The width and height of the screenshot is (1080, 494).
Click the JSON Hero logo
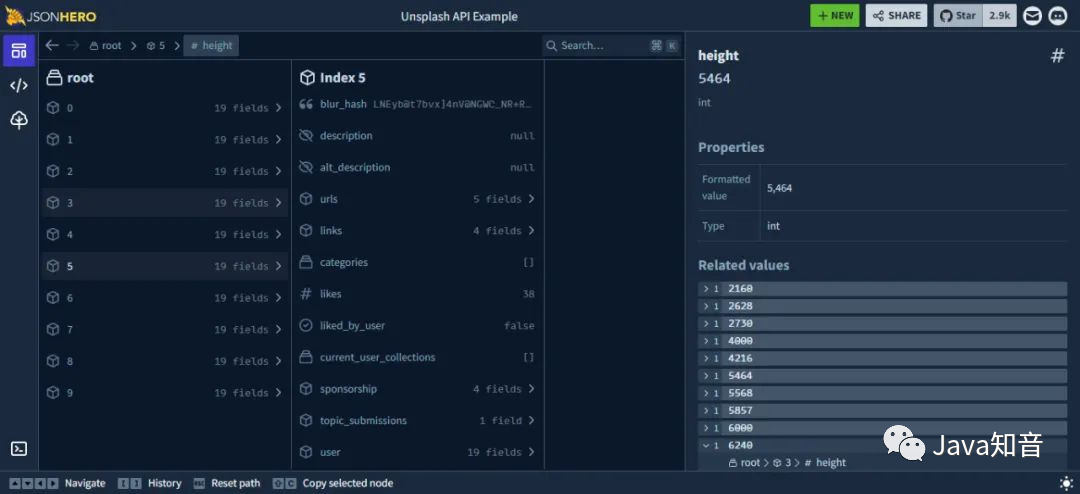click(x=50, y=16)
